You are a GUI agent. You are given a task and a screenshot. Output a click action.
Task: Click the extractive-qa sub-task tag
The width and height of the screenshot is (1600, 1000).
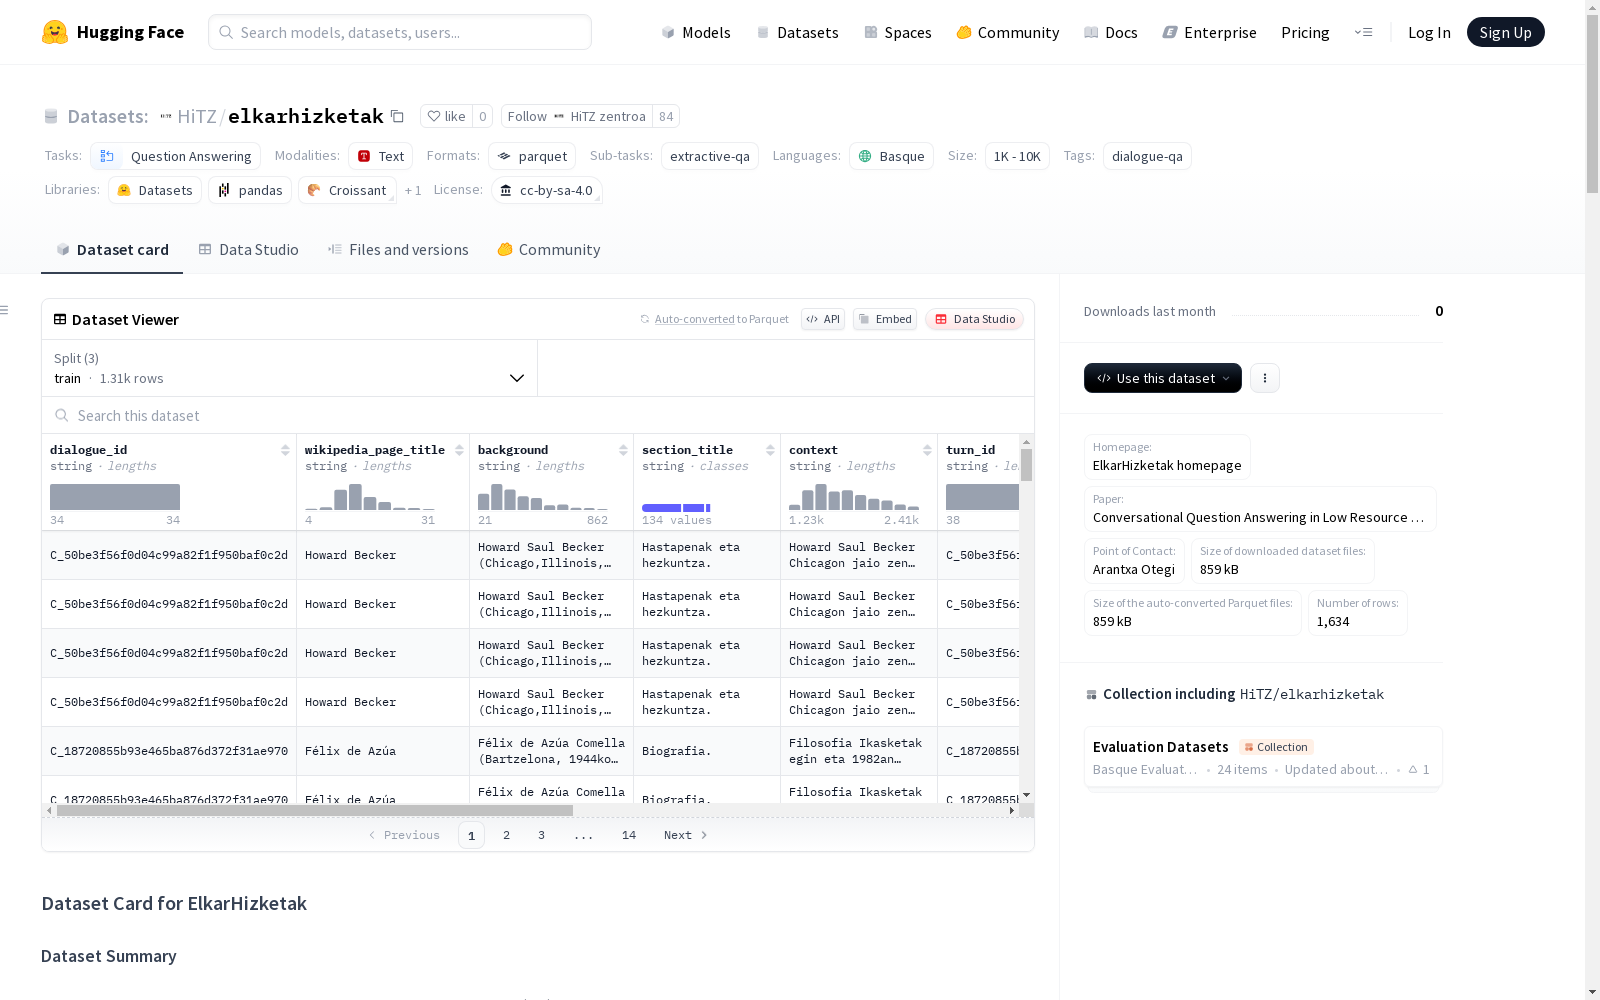[x=710, y=156]
